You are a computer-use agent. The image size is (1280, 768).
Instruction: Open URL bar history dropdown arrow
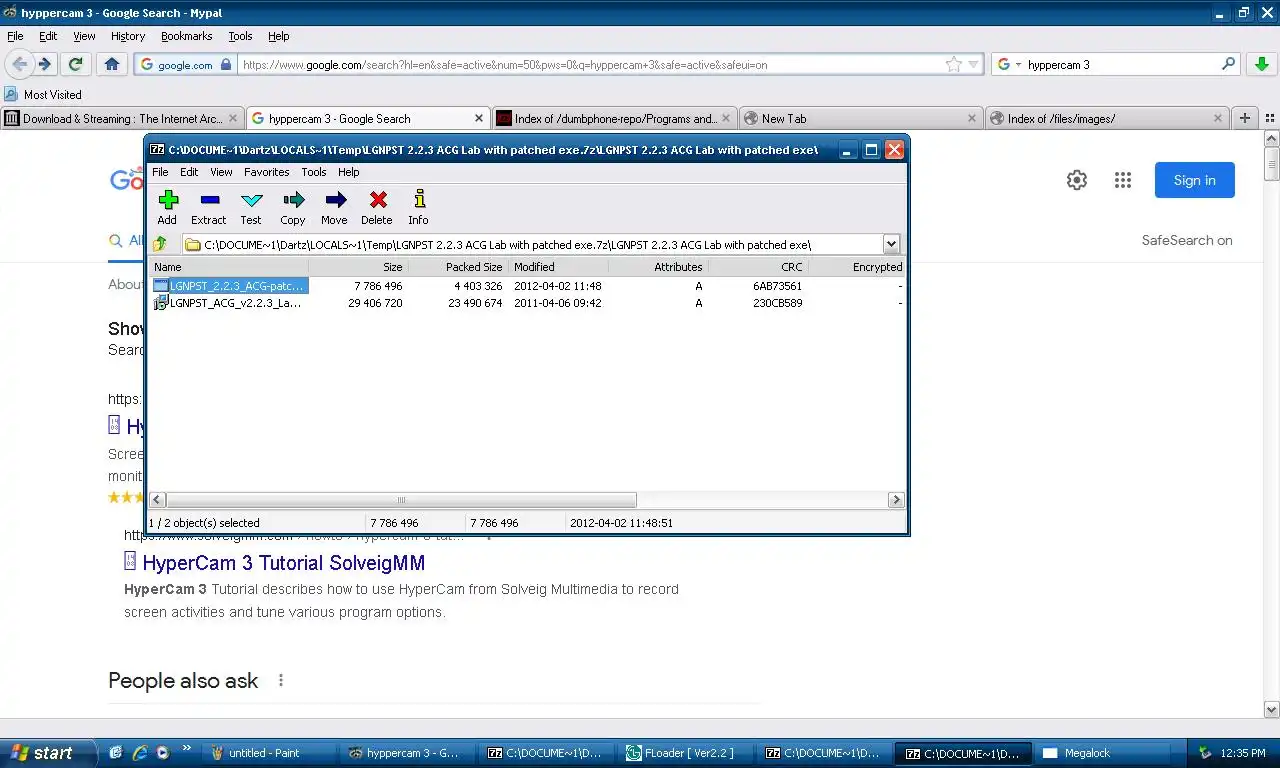pos(974,64)
